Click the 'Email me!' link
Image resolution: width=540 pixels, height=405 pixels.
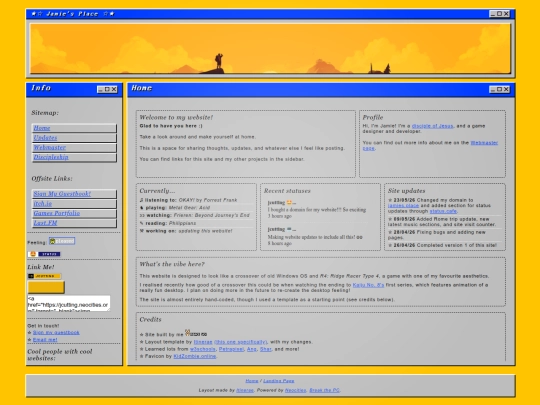[x=45, y=340]
